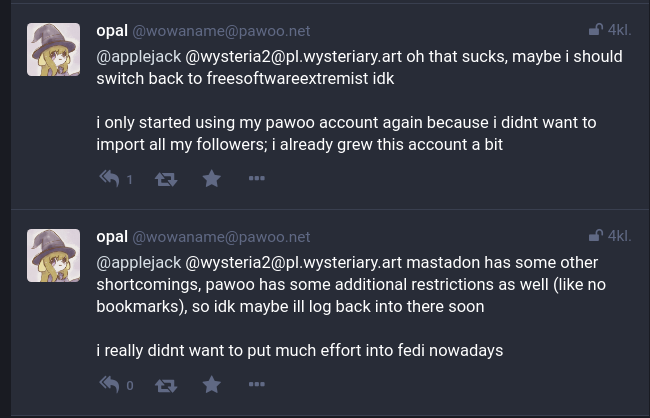Open the @applejack mention in second post
Viewport: 650px width, 418px height.
pyautogui.click(x=139, y=263)
